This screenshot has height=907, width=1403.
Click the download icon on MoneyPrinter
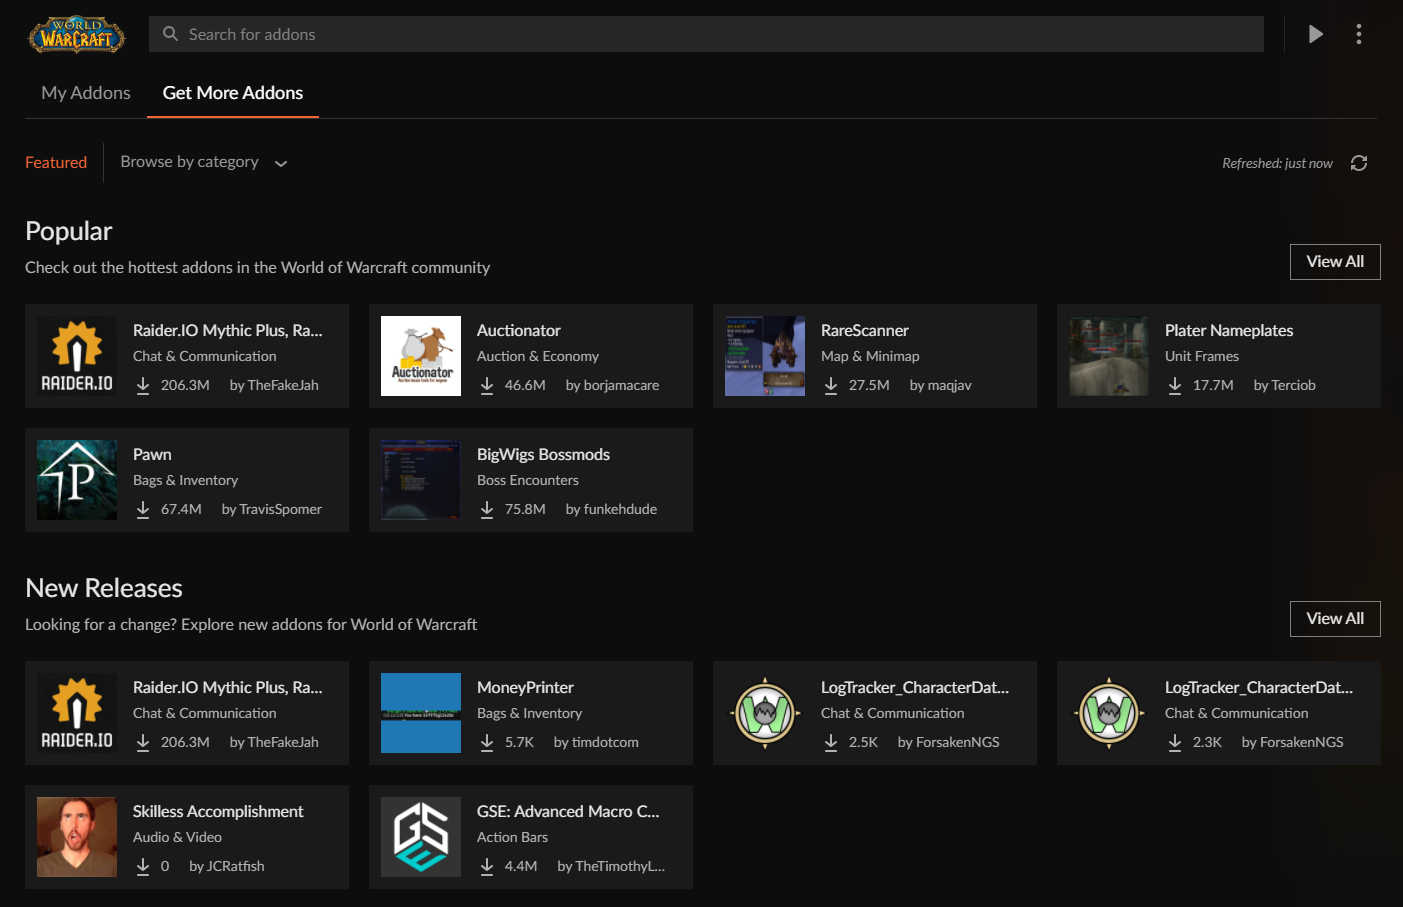(487, 741)
